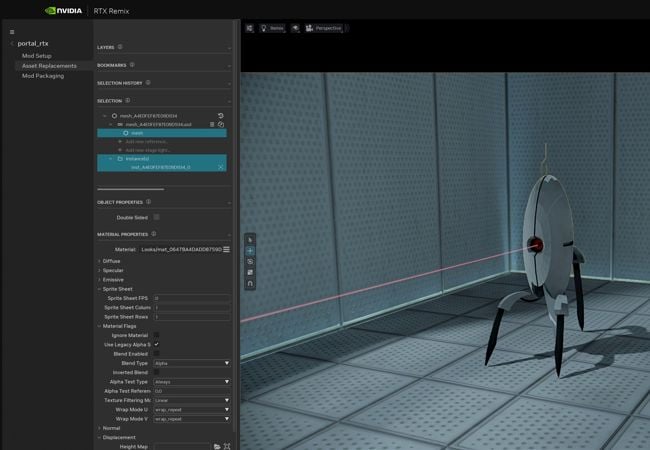Open the Alpha Test Type dropdown
Screen dimensions: 650x450
click(x=192, y=382)
